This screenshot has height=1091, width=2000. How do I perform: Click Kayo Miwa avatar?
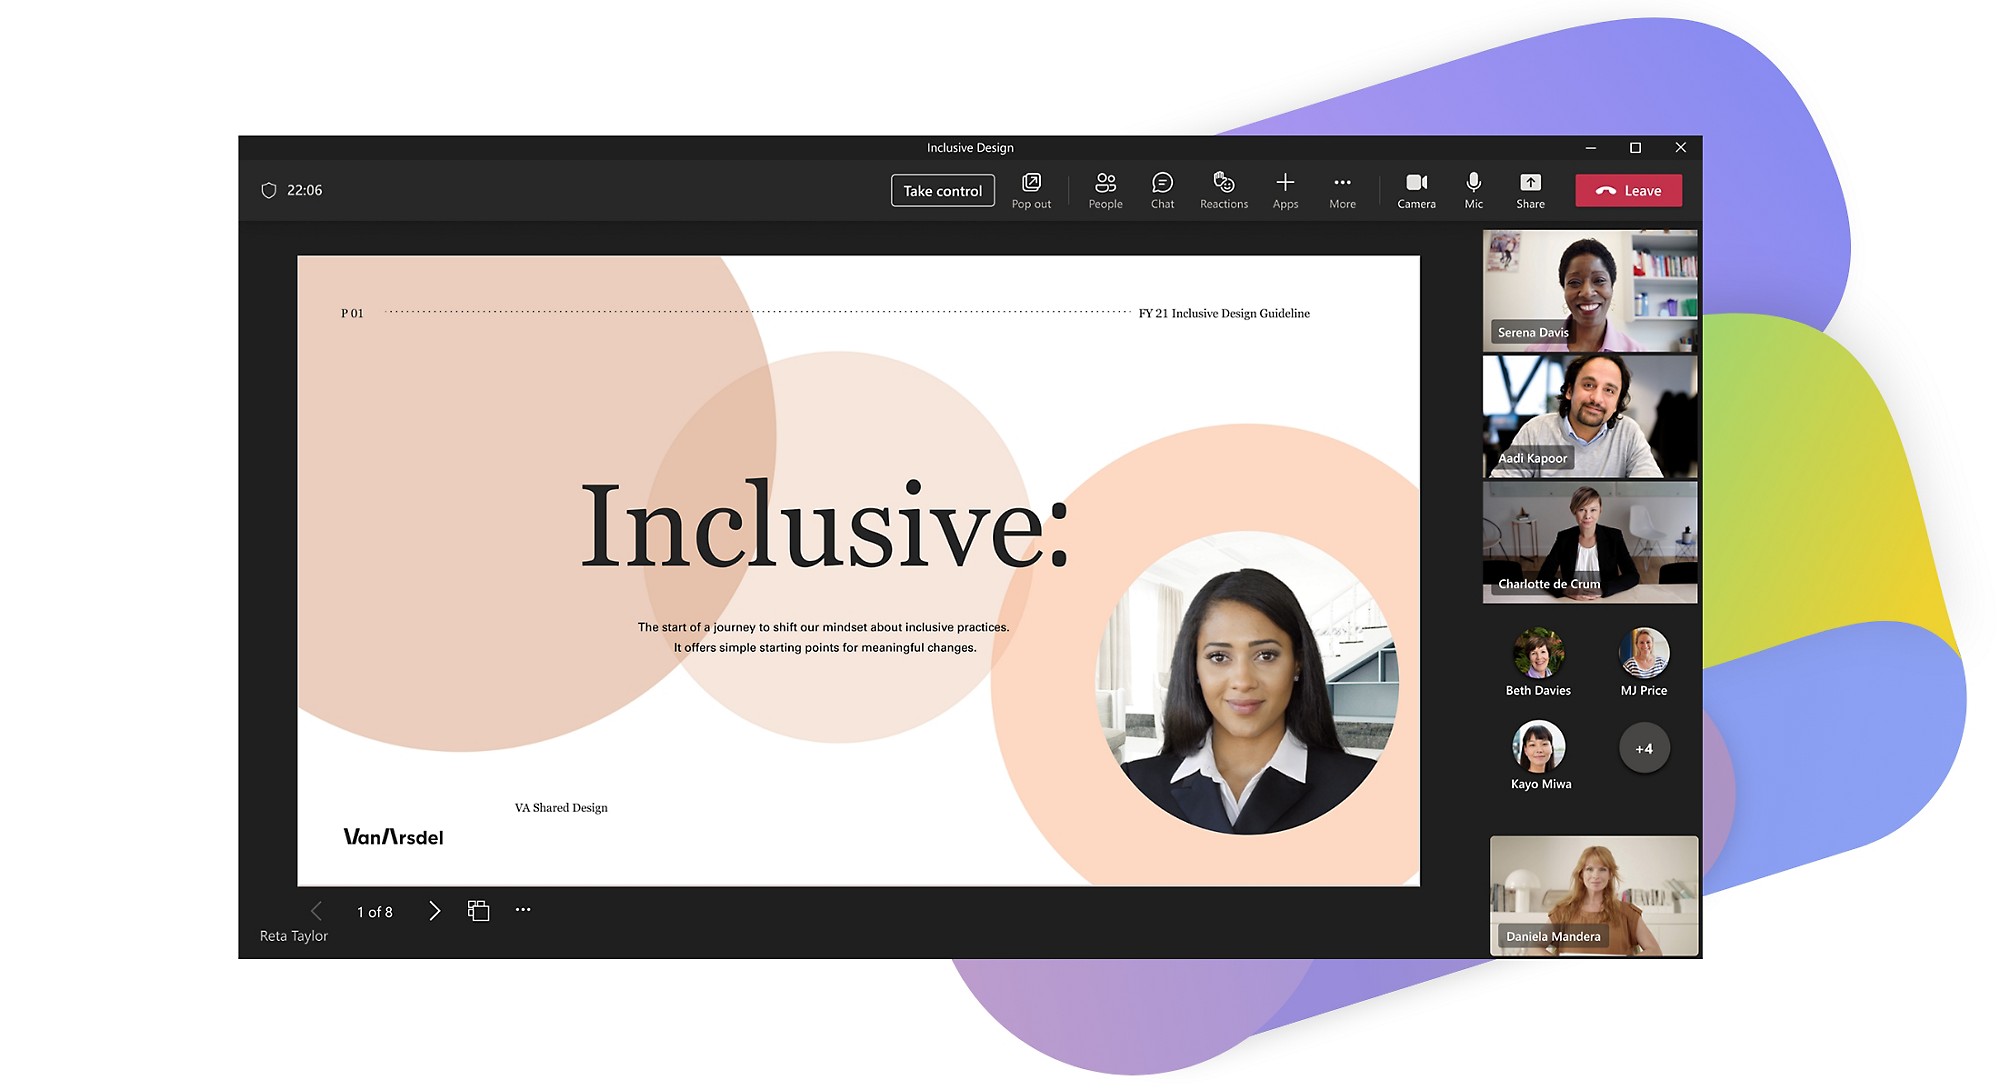(x=1538, y=747)
